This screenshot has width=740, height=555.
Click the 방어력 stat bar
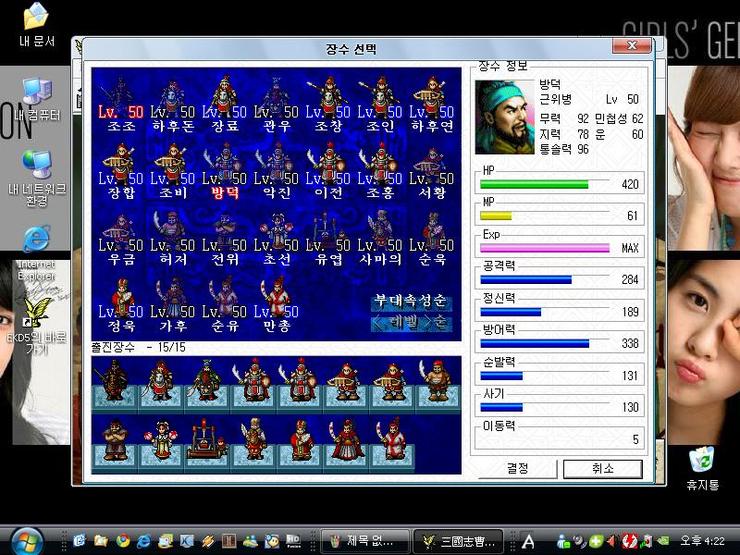[x=535, y=344]
